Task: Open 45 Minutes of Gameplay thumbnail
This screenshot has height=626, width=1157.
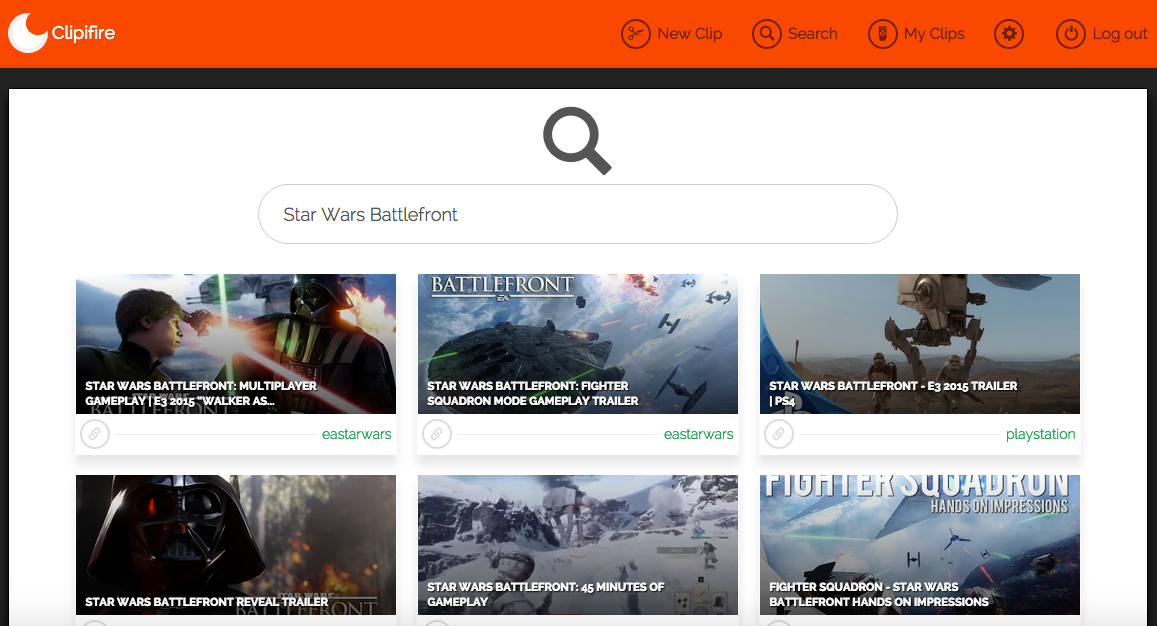Action: [x=578, y=545]
